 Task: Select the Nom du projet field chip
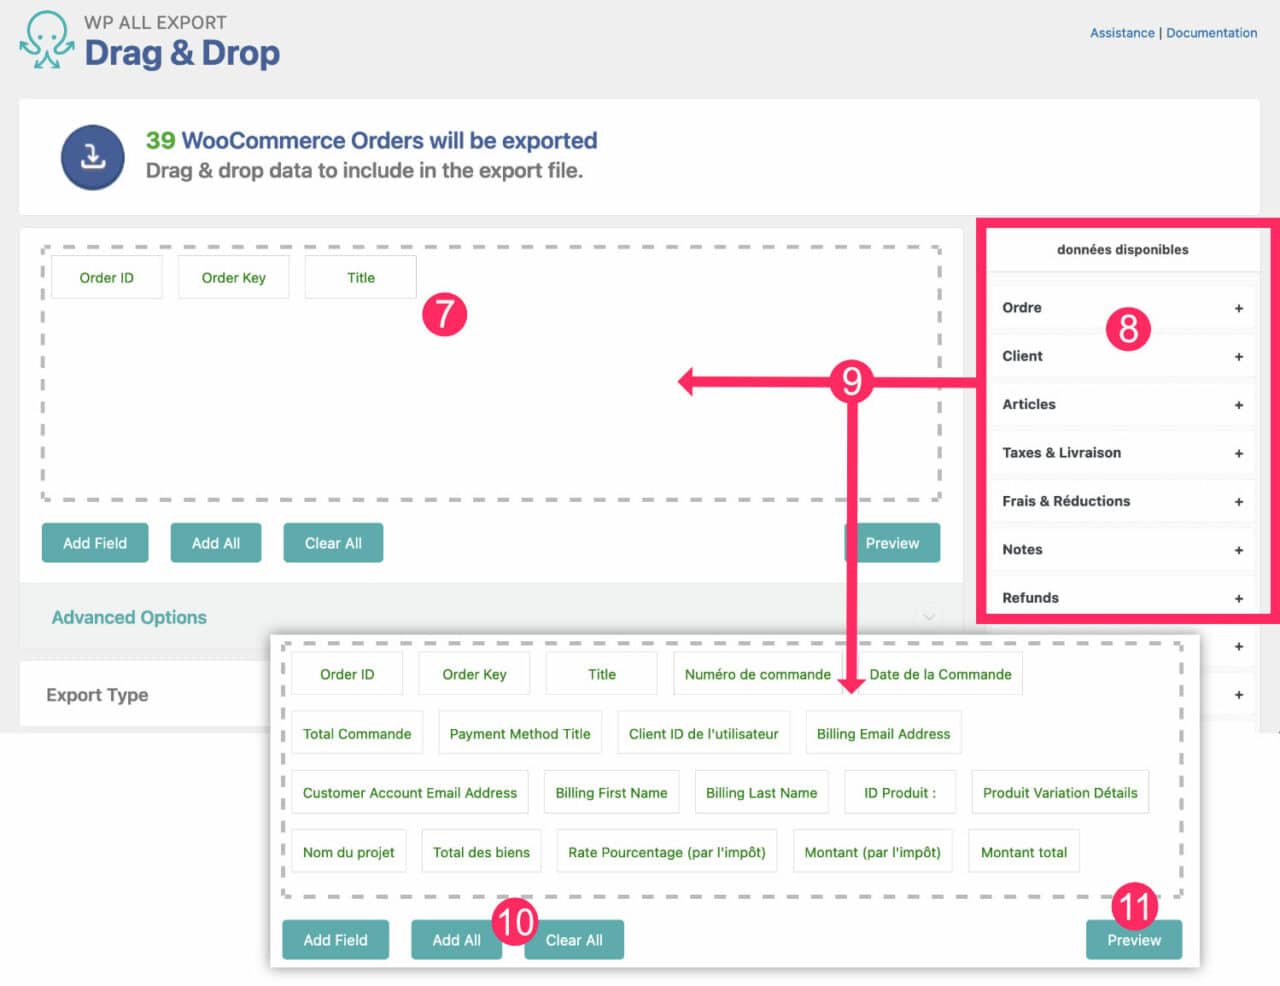coord(348,851)
